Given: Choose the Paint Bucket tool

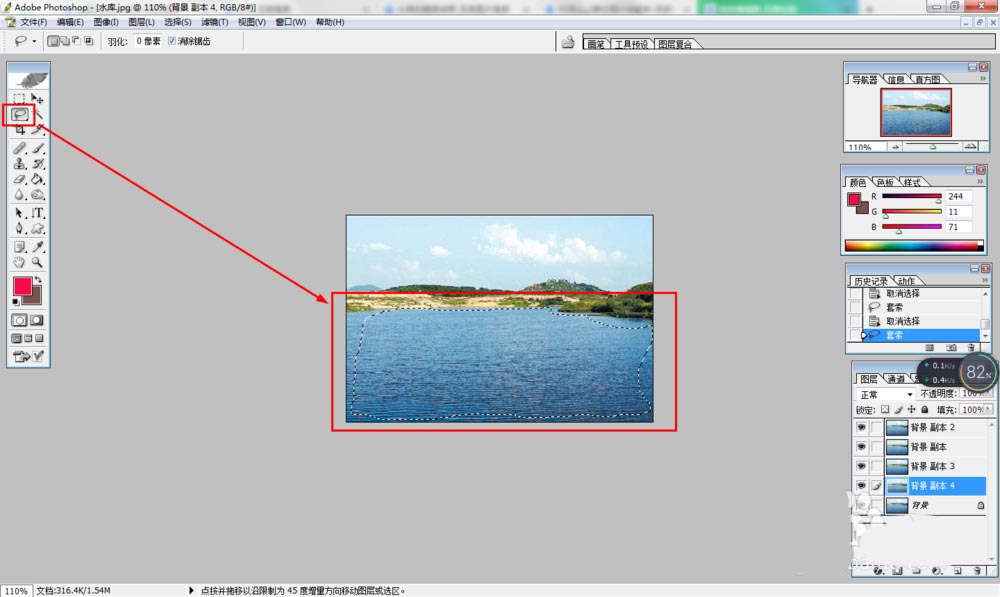Looking at the screenshot, I should [38, 179].
